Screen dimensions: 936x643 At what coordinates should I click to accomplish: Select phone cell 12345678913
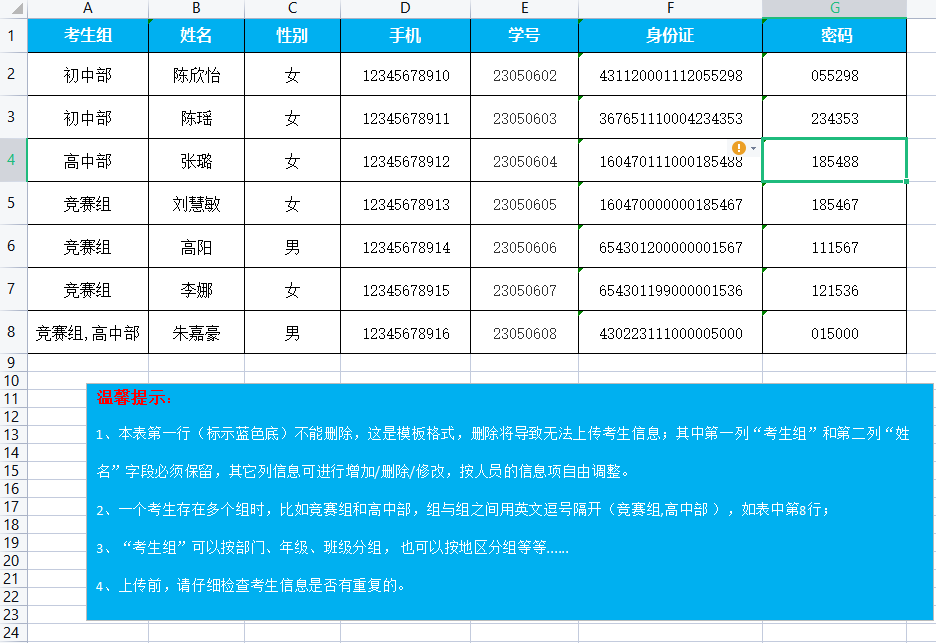[405, 204]
